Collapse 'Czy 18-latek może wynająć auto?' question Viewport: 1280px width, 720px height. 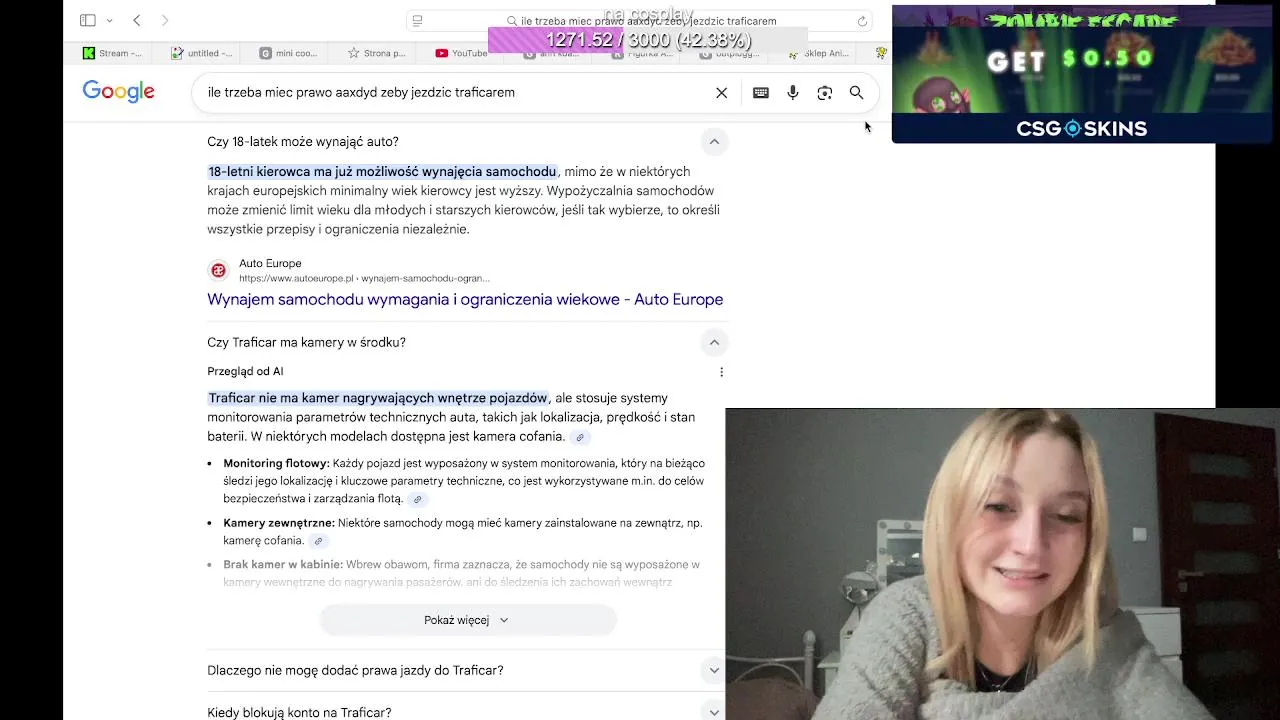(714, 142)
